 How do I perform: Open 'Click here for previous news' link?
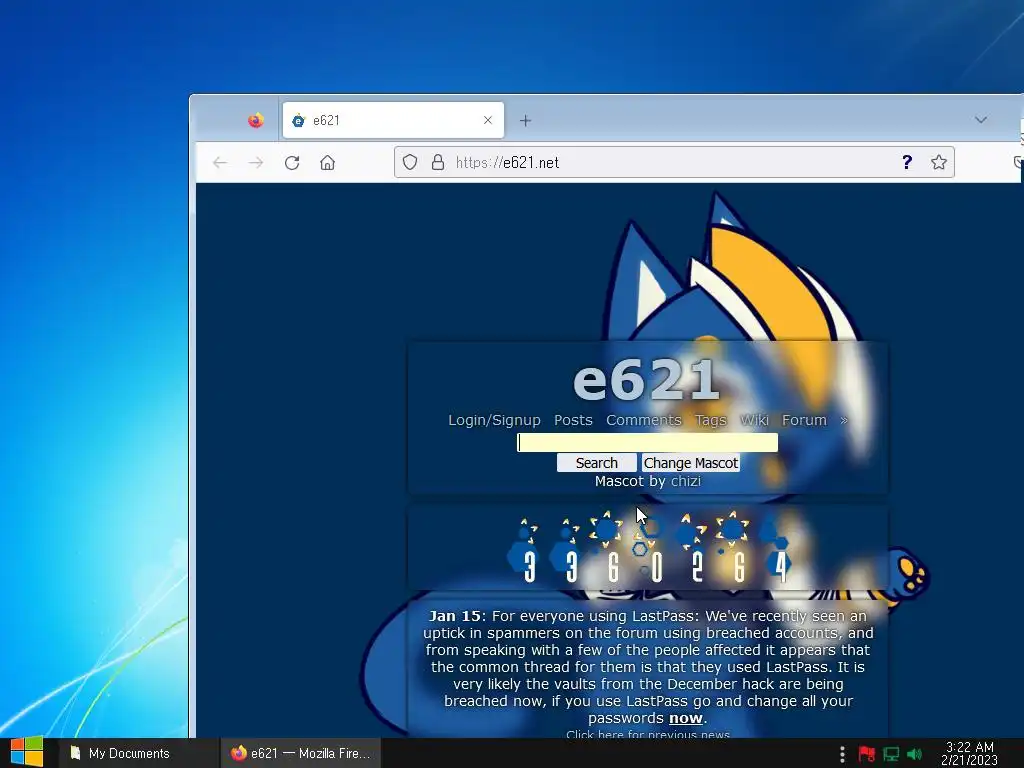point(648,733)
